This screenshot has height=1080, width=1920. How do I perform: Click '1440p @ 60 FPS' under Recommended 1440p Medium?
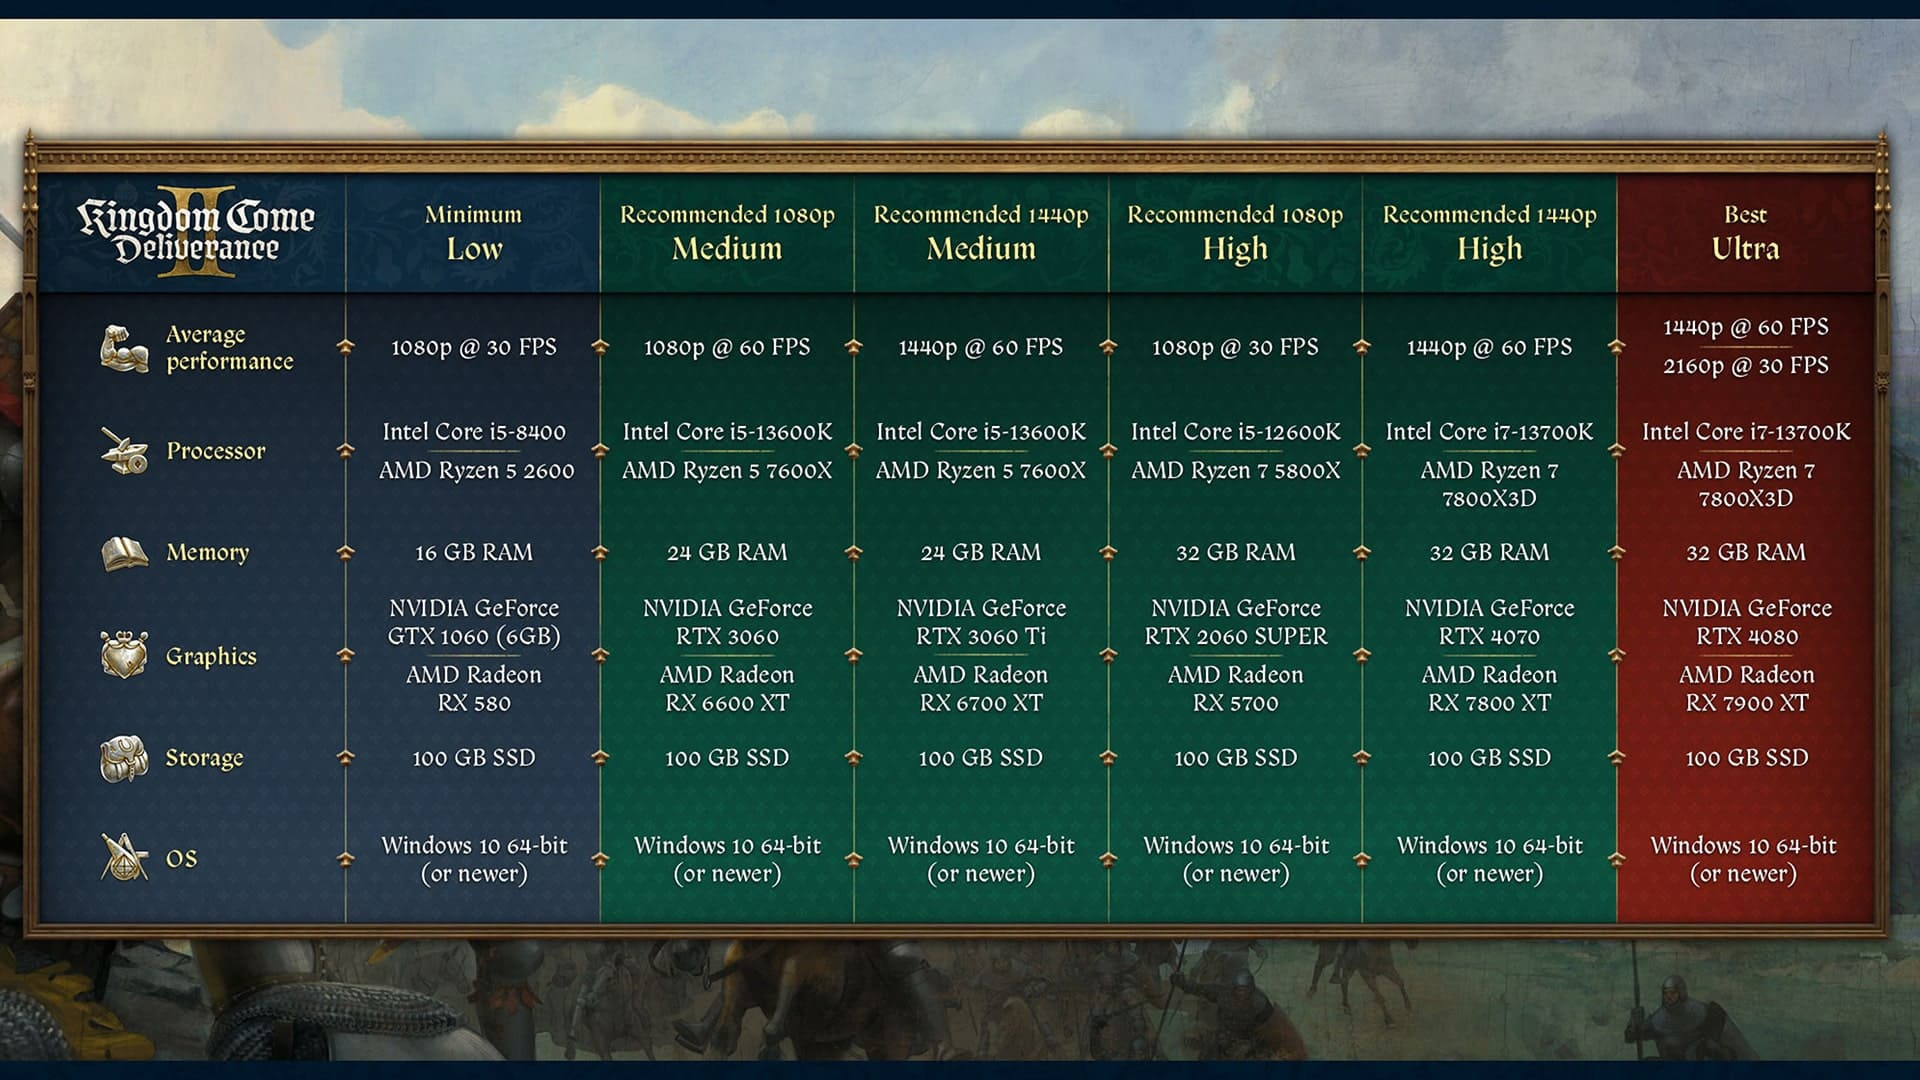981,347
